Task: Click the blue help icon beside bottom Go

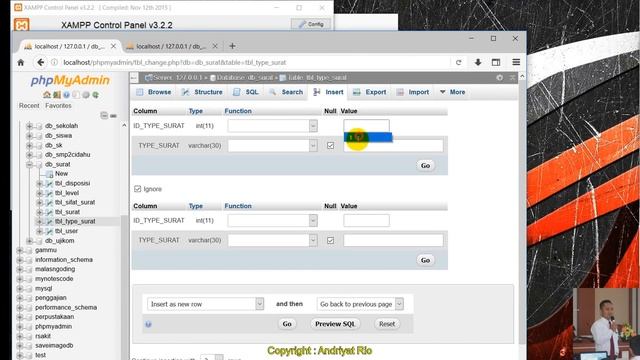Action: [148, 324]
